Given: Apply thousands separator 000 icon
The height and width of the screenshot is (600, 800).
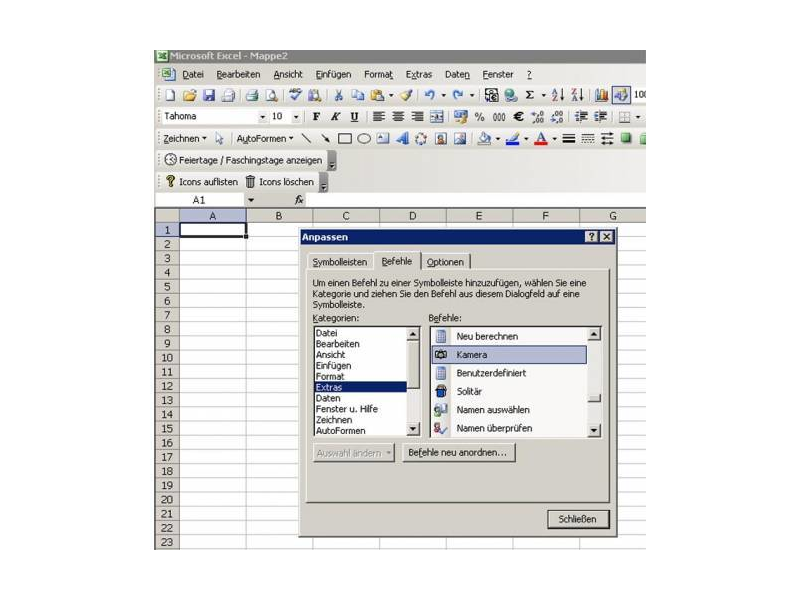Looking at the screenshot, I should (499, 117).
